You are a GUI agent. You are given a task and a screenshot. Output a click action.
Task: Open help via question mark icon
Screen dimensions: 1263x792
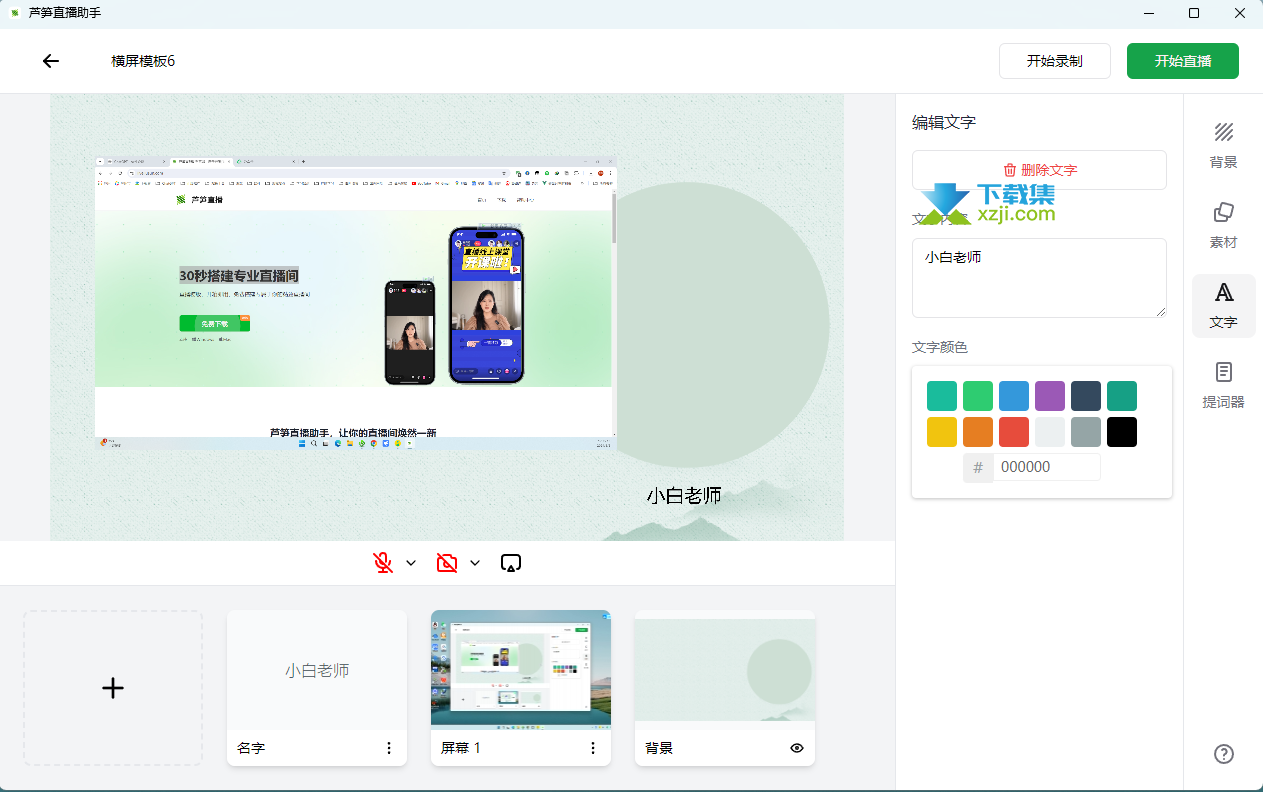pos(1223,754)
